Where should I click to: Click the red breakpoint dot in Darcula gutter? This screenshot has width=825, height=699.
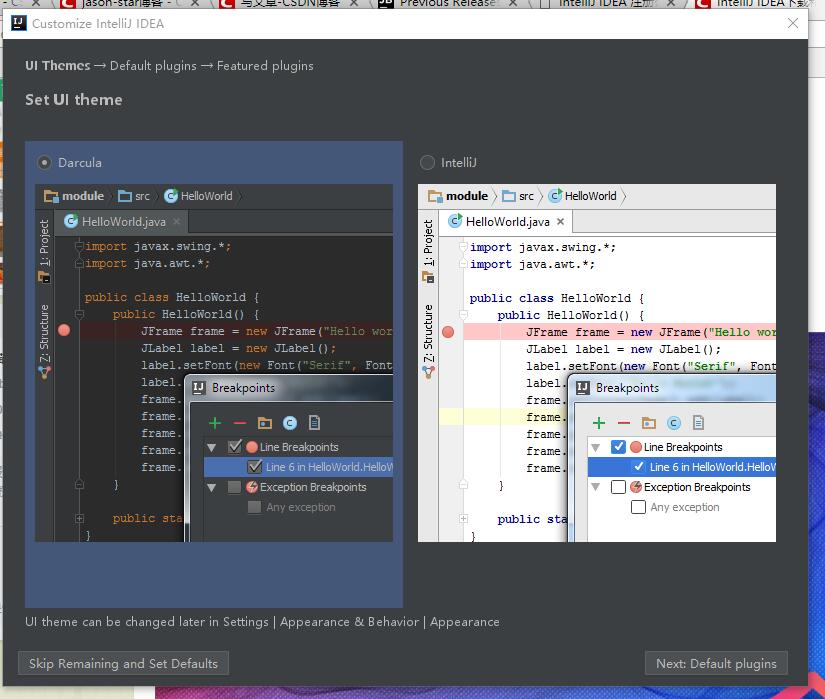click(x=64, y=330)
